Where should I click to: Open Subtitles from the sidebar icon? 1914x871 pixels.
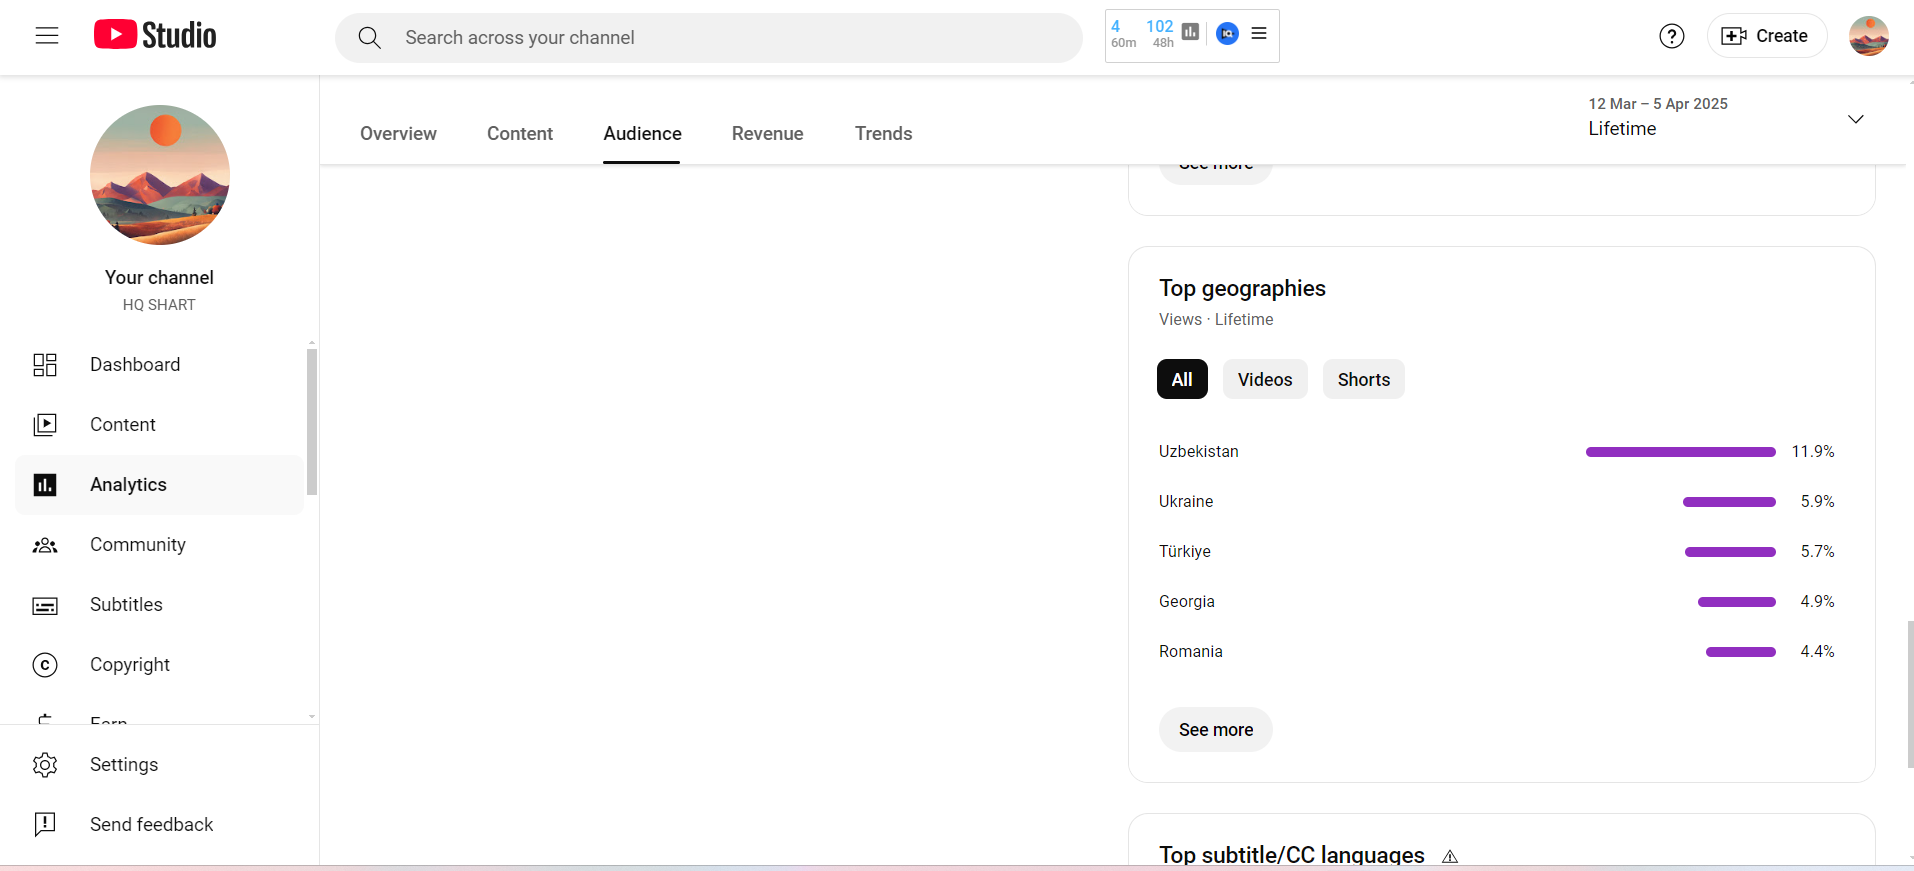tap(45, 605)
